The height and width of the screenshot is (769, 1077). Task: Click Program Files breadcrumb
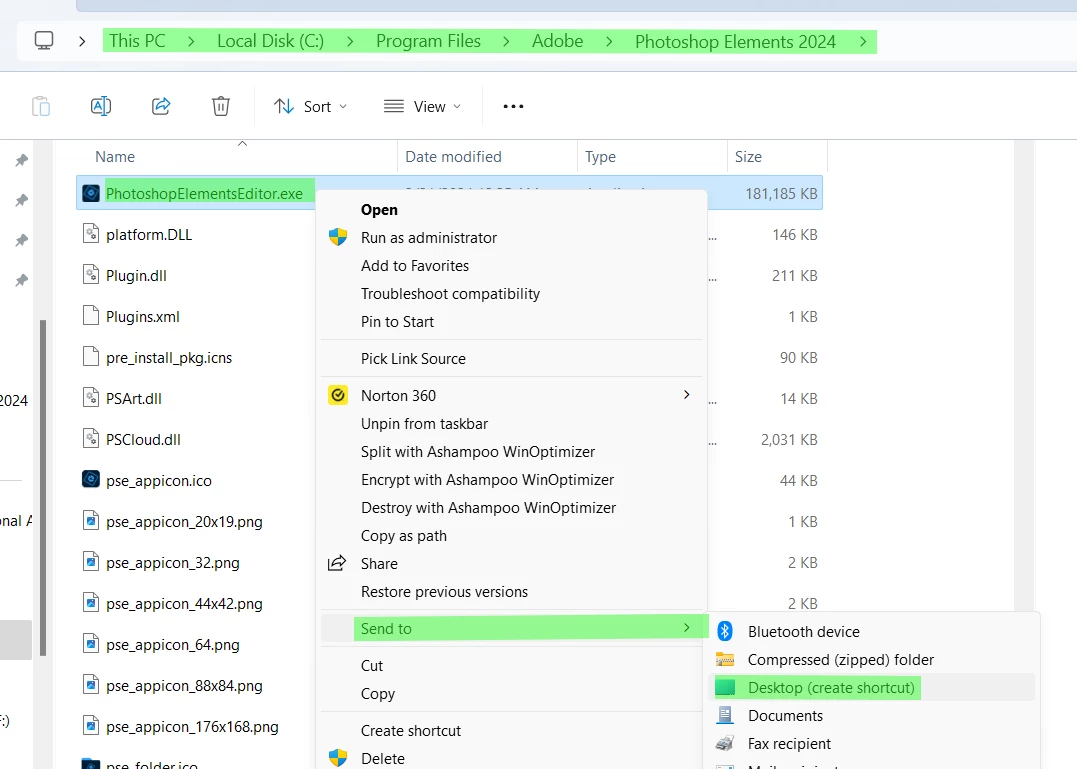(x=428, y=41)
